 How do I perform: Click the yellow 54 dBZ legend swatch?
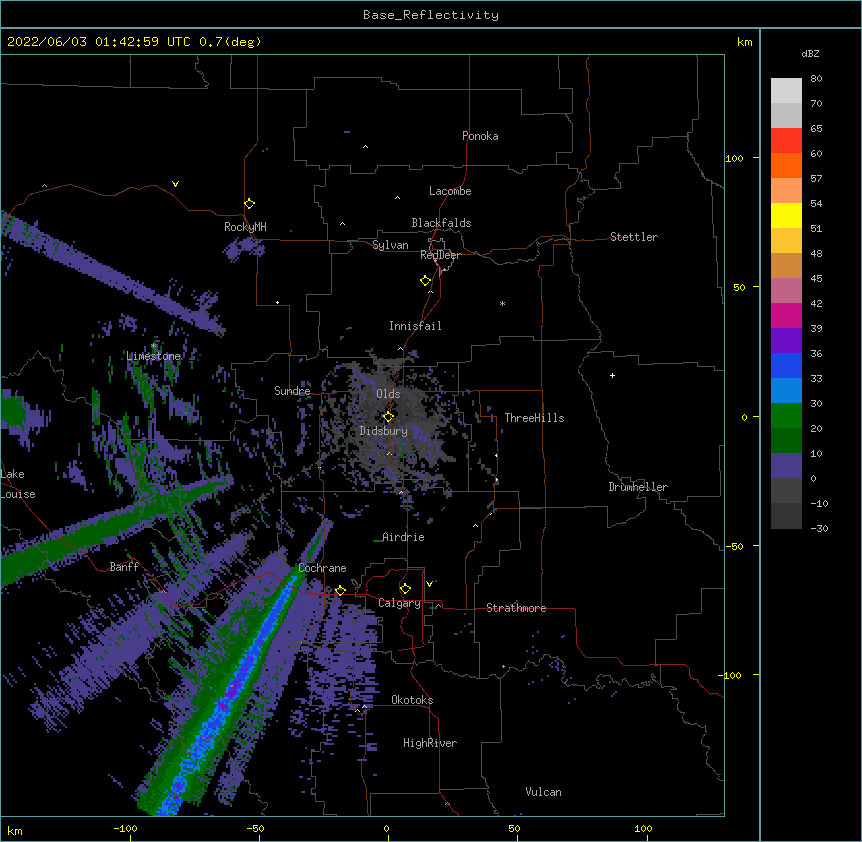click(786, 215)
